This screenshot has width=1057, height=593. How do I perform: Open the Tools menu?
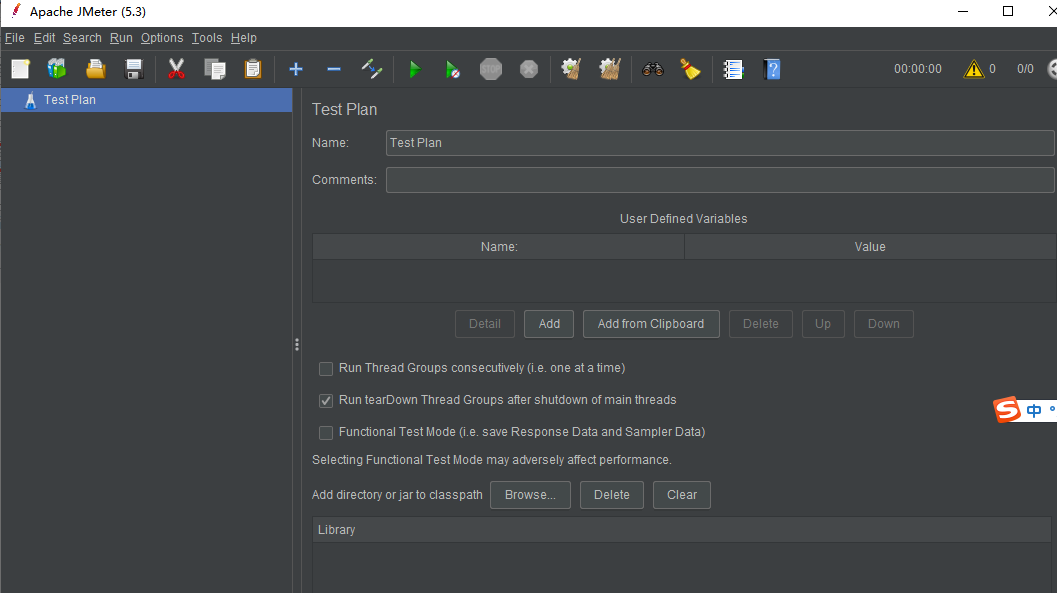click(207, 38)
